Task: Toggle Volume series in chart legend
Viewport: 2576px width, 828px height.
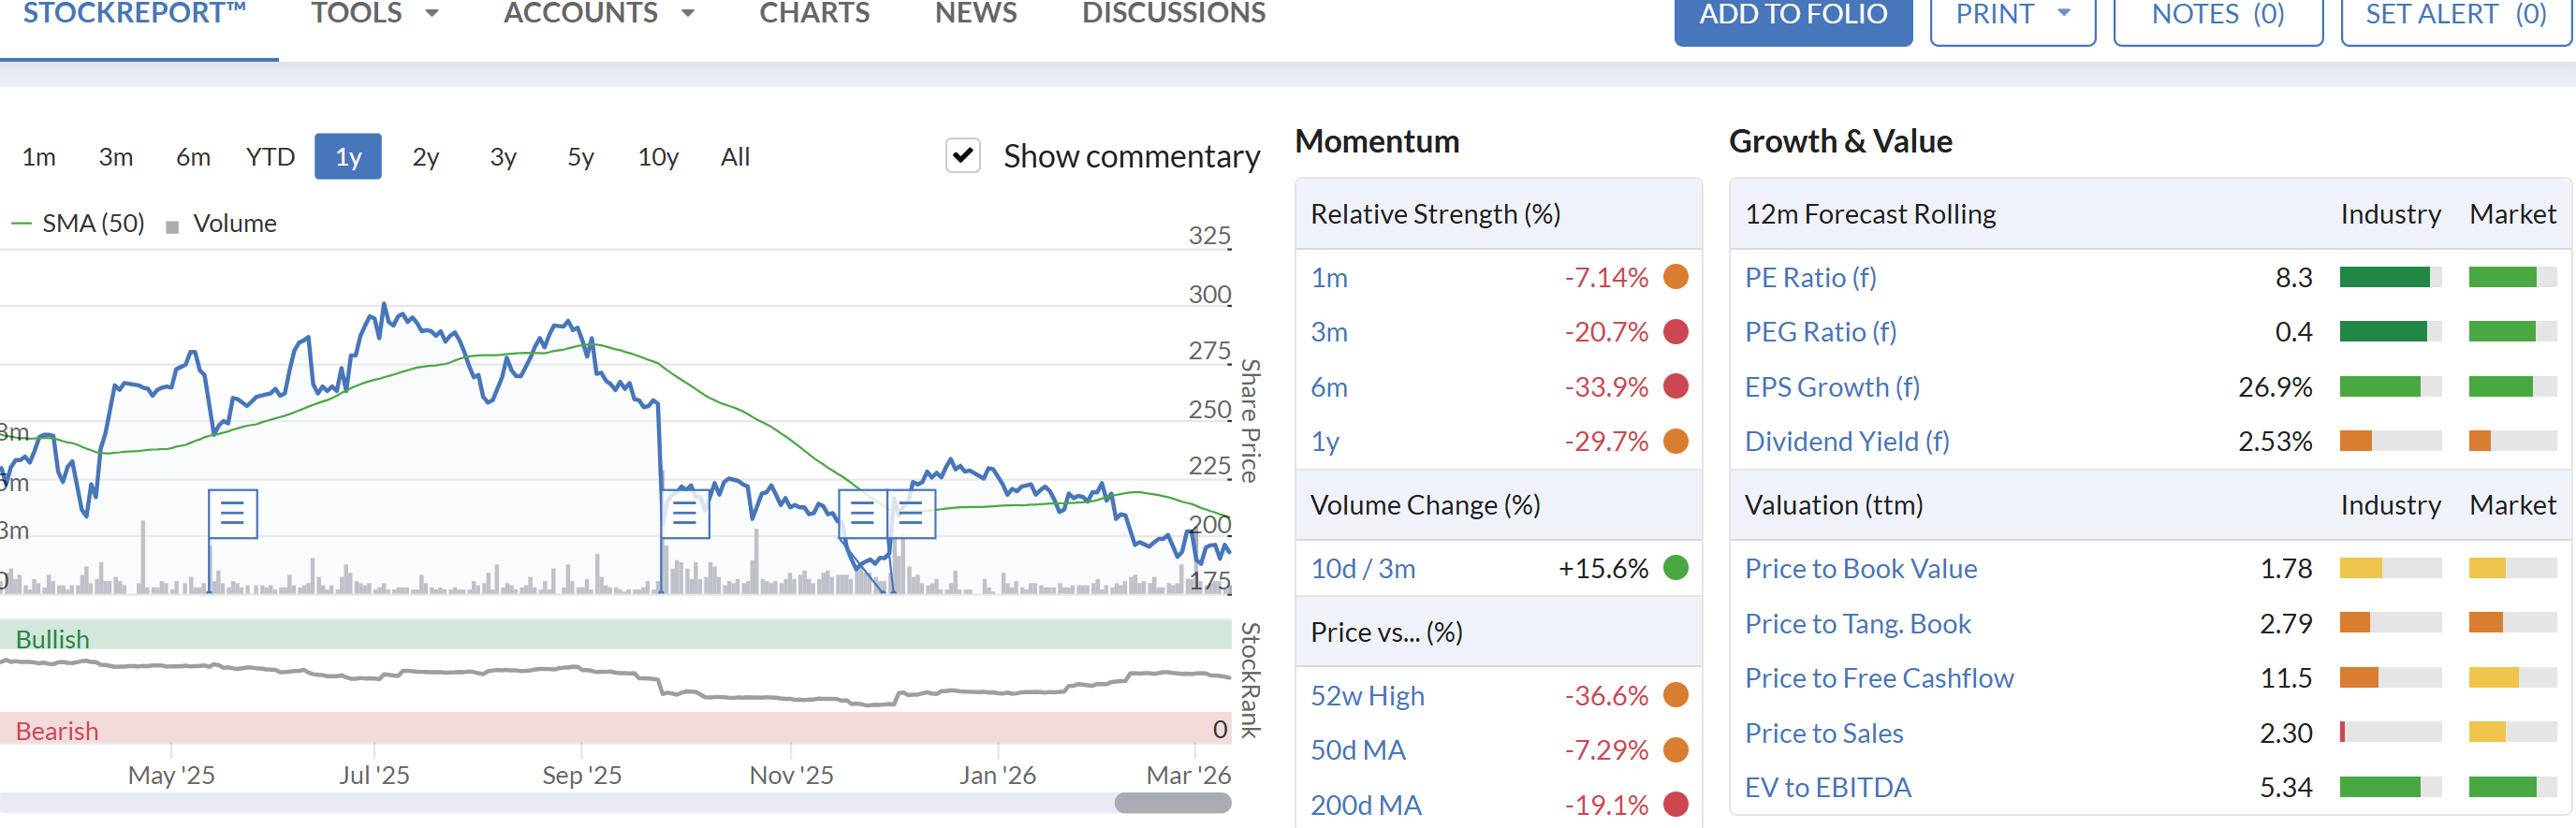Action: point(222,223)
